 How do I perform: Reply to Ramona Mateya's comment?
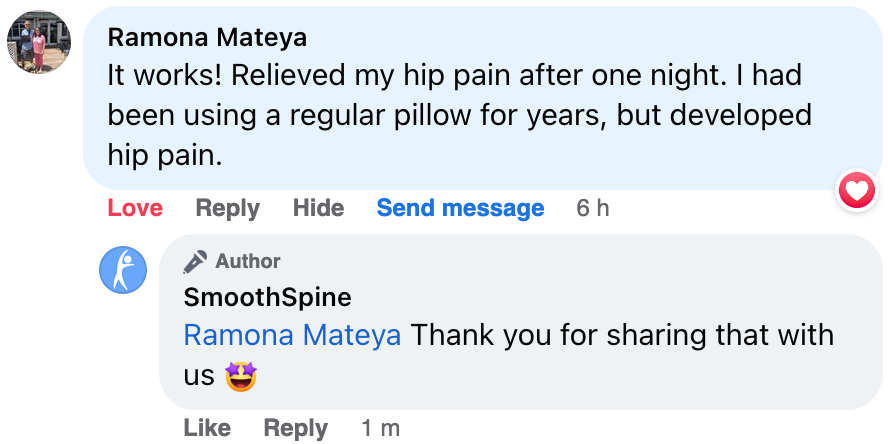(227, 208)
